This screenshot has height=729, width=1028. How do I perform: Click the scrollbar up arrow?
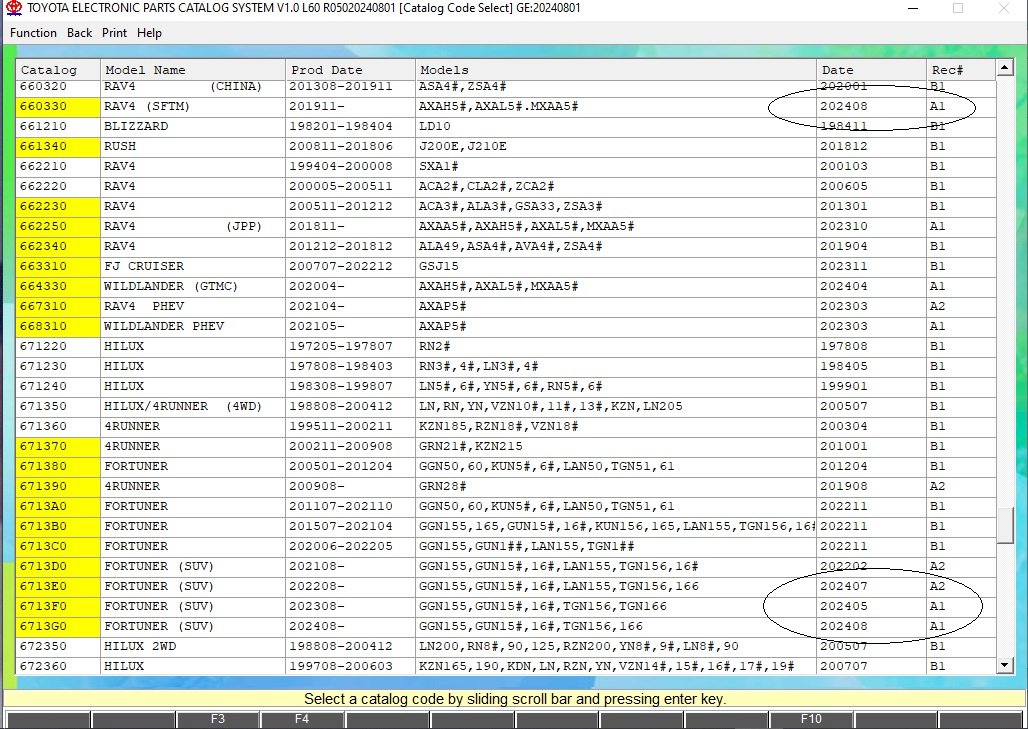click(x=1005, y=69)
